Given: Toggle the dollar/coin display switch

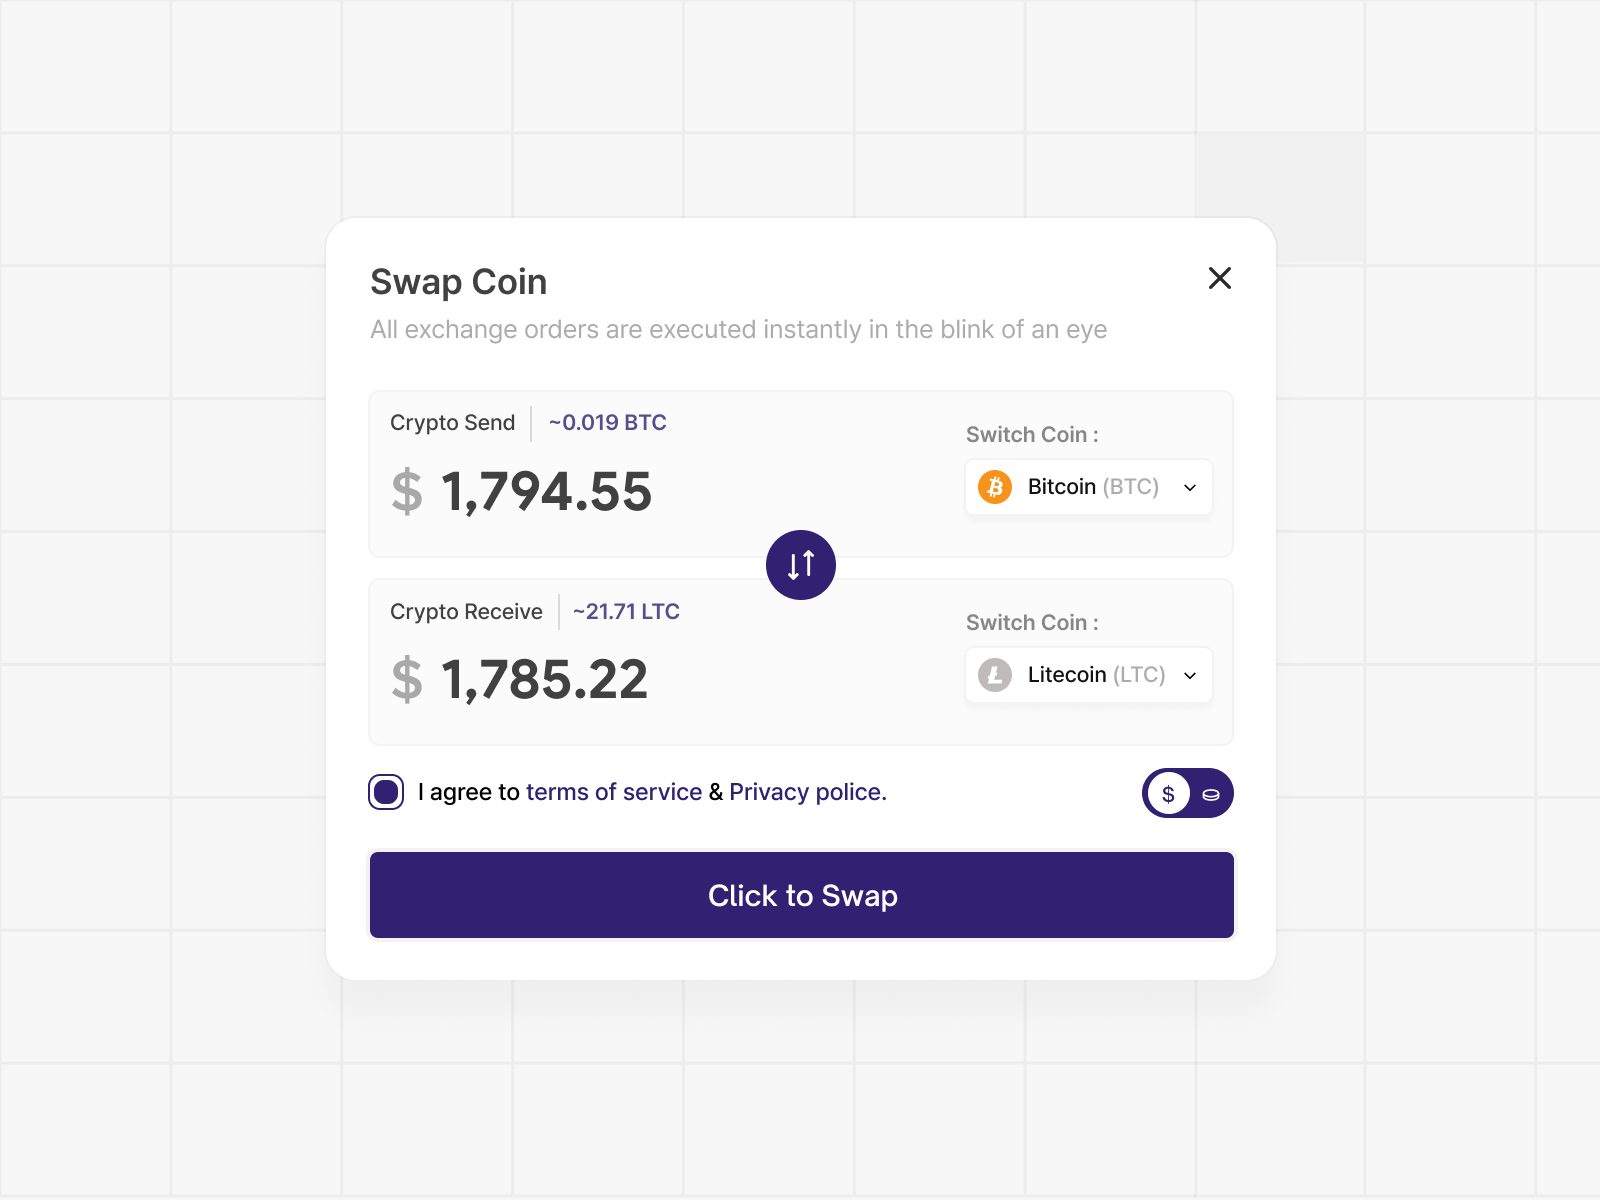Looking at the screenshot, I should point(1188,793).
